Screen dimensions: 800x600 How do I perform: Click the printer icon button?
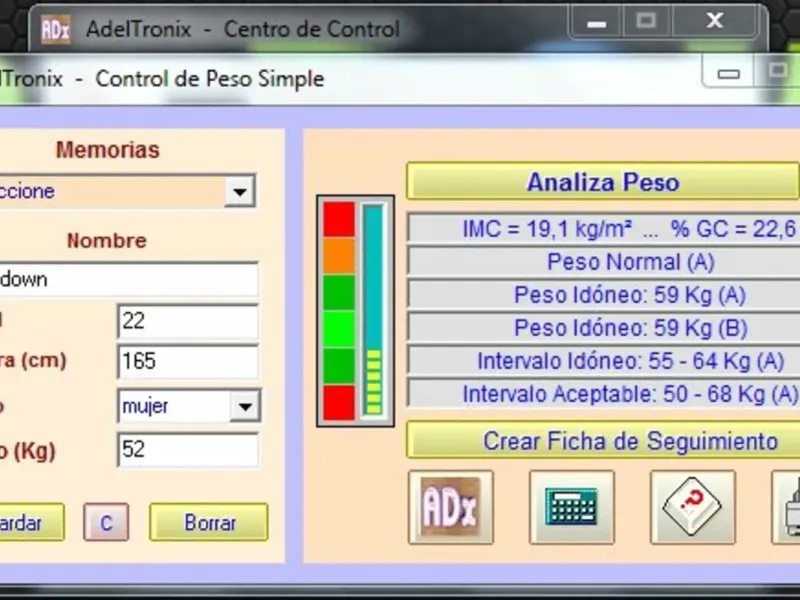[786, 507]
